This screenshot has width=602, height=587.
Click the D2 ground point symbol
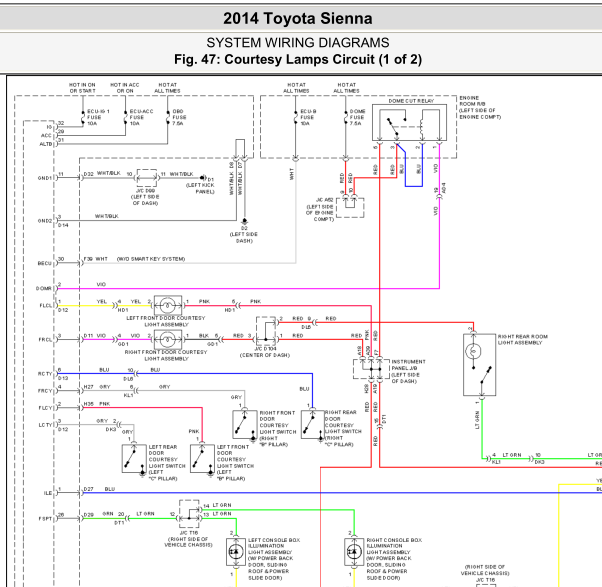pyautogui.click(x=244, y=222)
